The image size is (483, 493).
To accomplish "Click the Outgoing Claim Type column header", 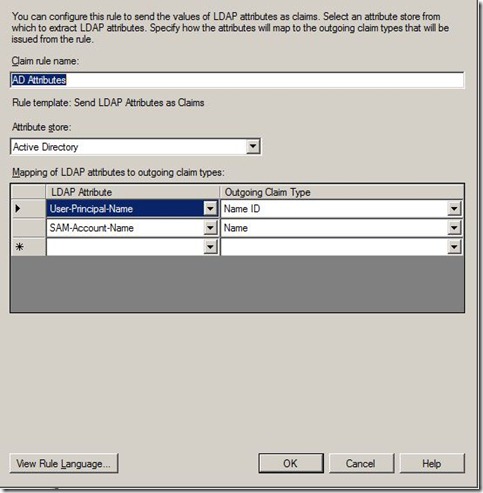I will click(342, 192).
